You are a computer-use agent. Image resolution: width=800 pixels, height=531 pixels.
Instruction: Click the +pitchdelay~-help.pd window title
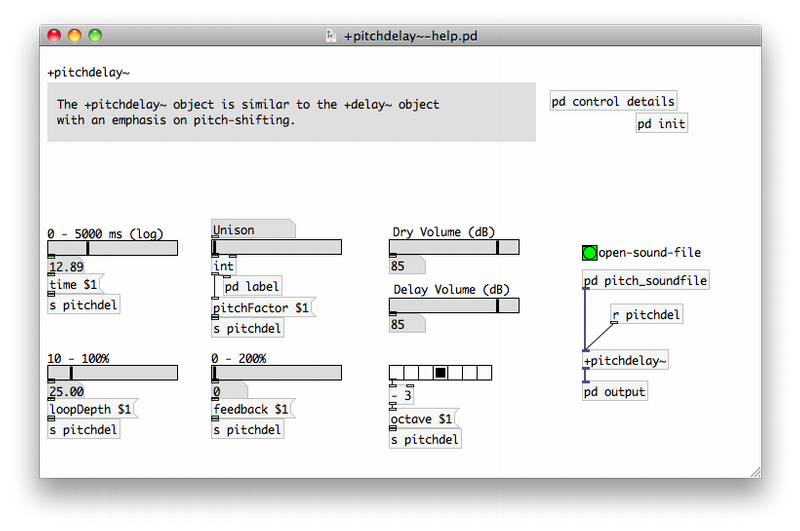(410, 36)
